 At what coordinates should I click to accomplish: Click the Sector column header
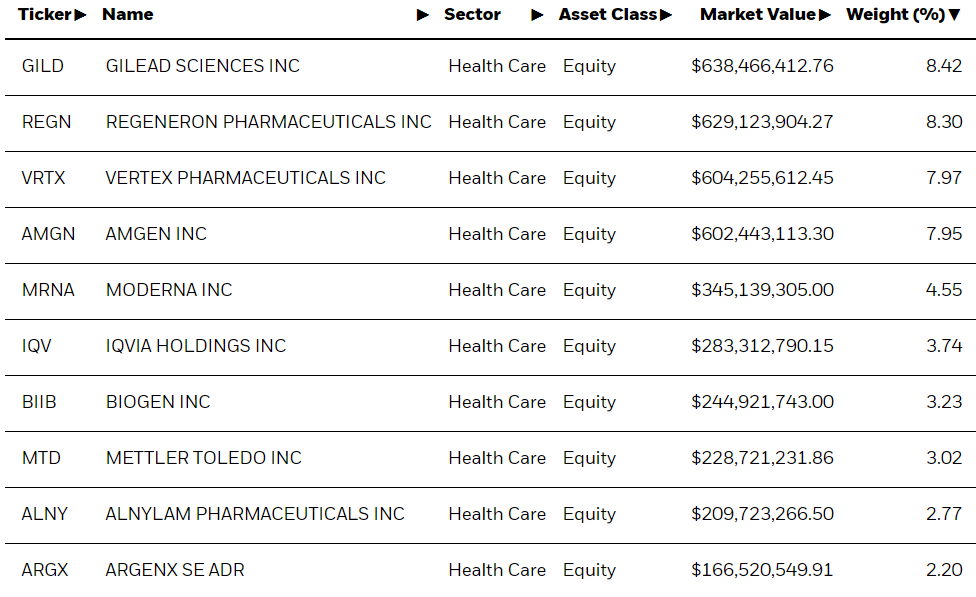(x=472, y=14)
